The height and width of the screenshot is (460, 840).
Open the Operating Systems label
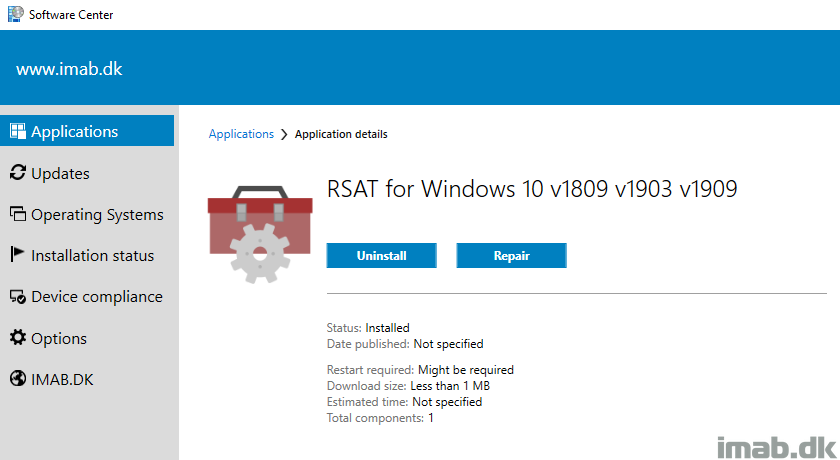click(98, 215)
